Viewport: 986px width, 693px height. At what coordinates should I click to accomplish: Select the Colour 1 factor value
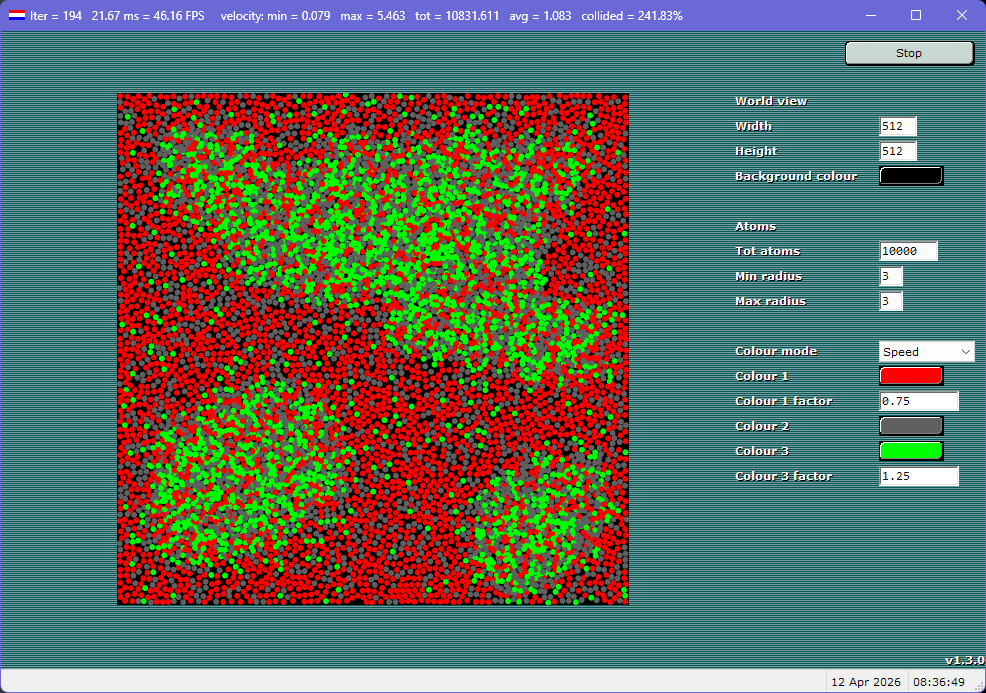pyautogui.click(x=918, y=400)
